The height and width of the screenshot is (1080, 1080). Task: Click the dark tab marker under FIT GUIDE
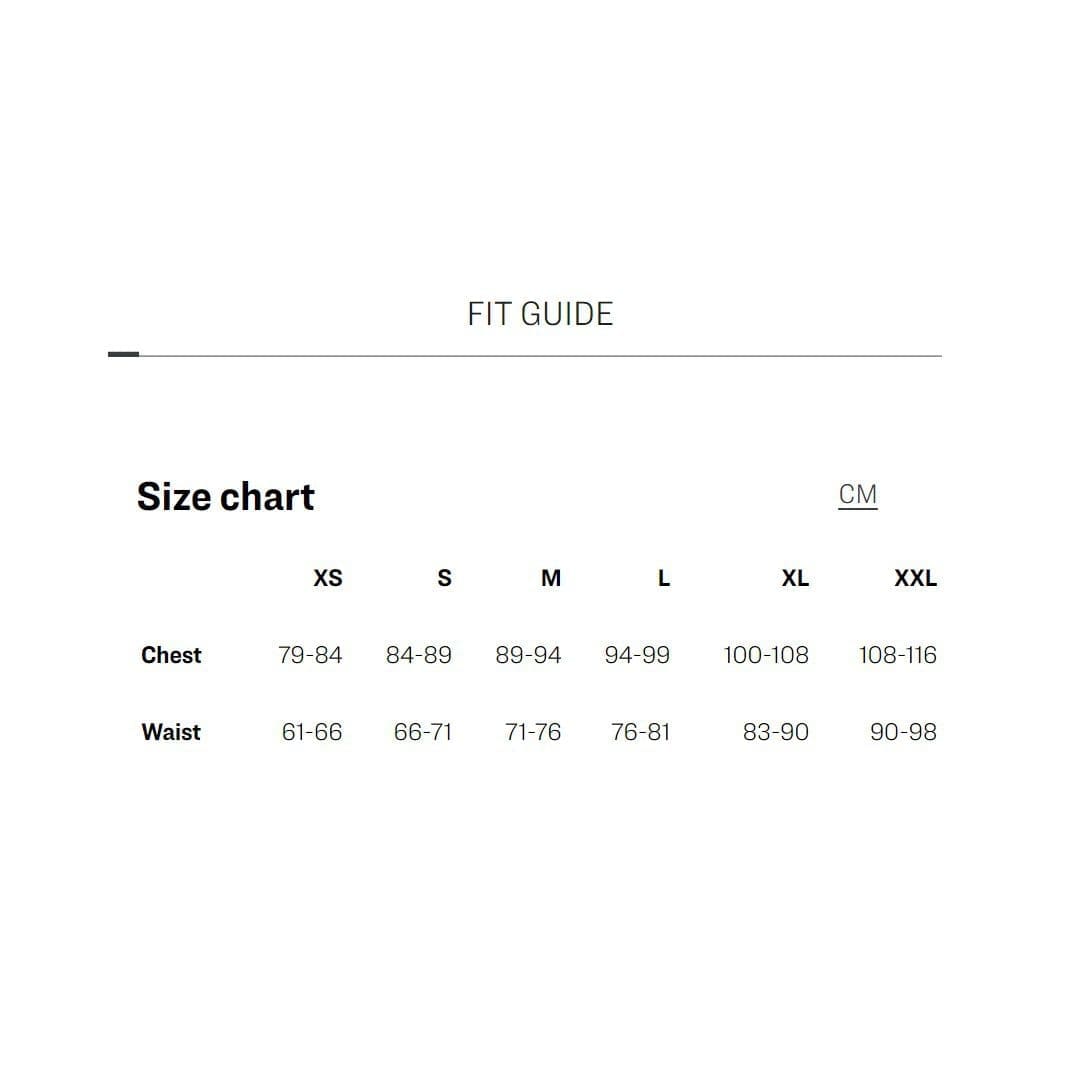[123, 354]
